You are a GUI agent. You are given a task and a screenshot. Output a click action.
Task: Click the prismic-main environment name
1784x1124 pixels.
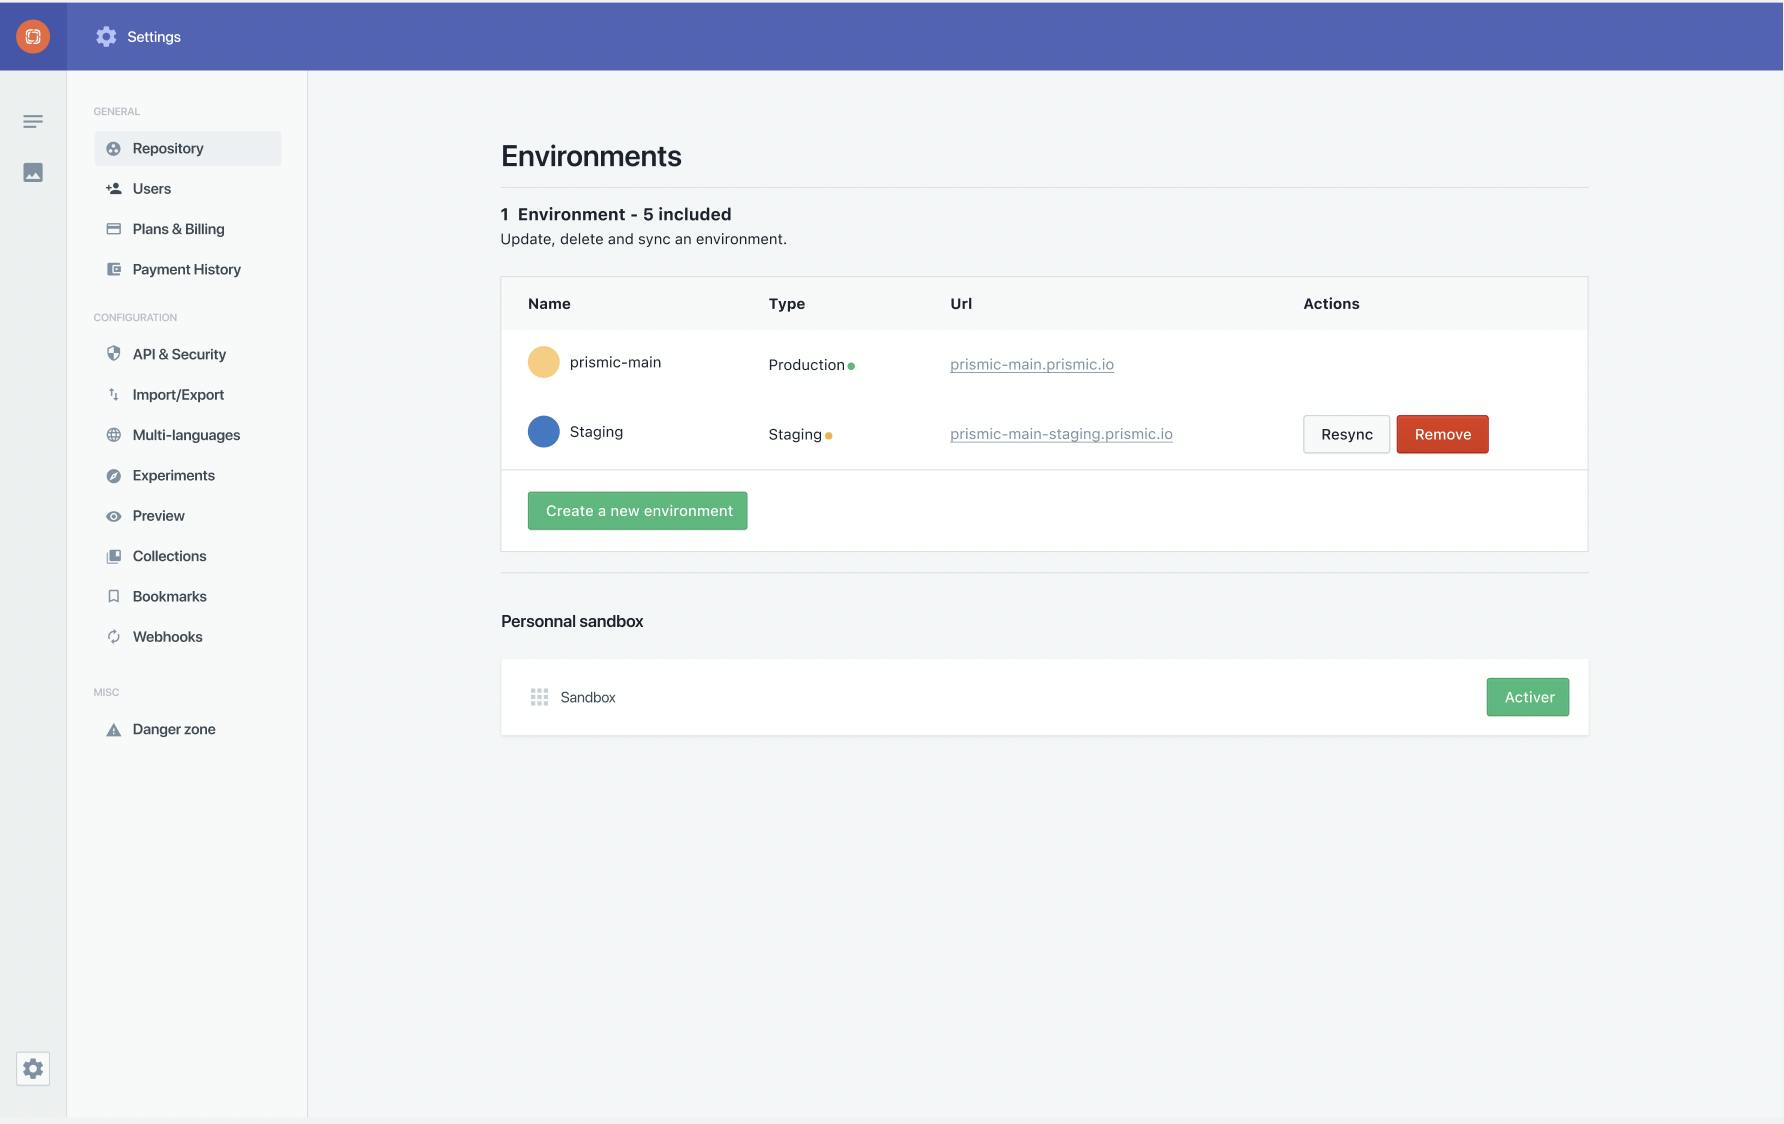(615, 362)
